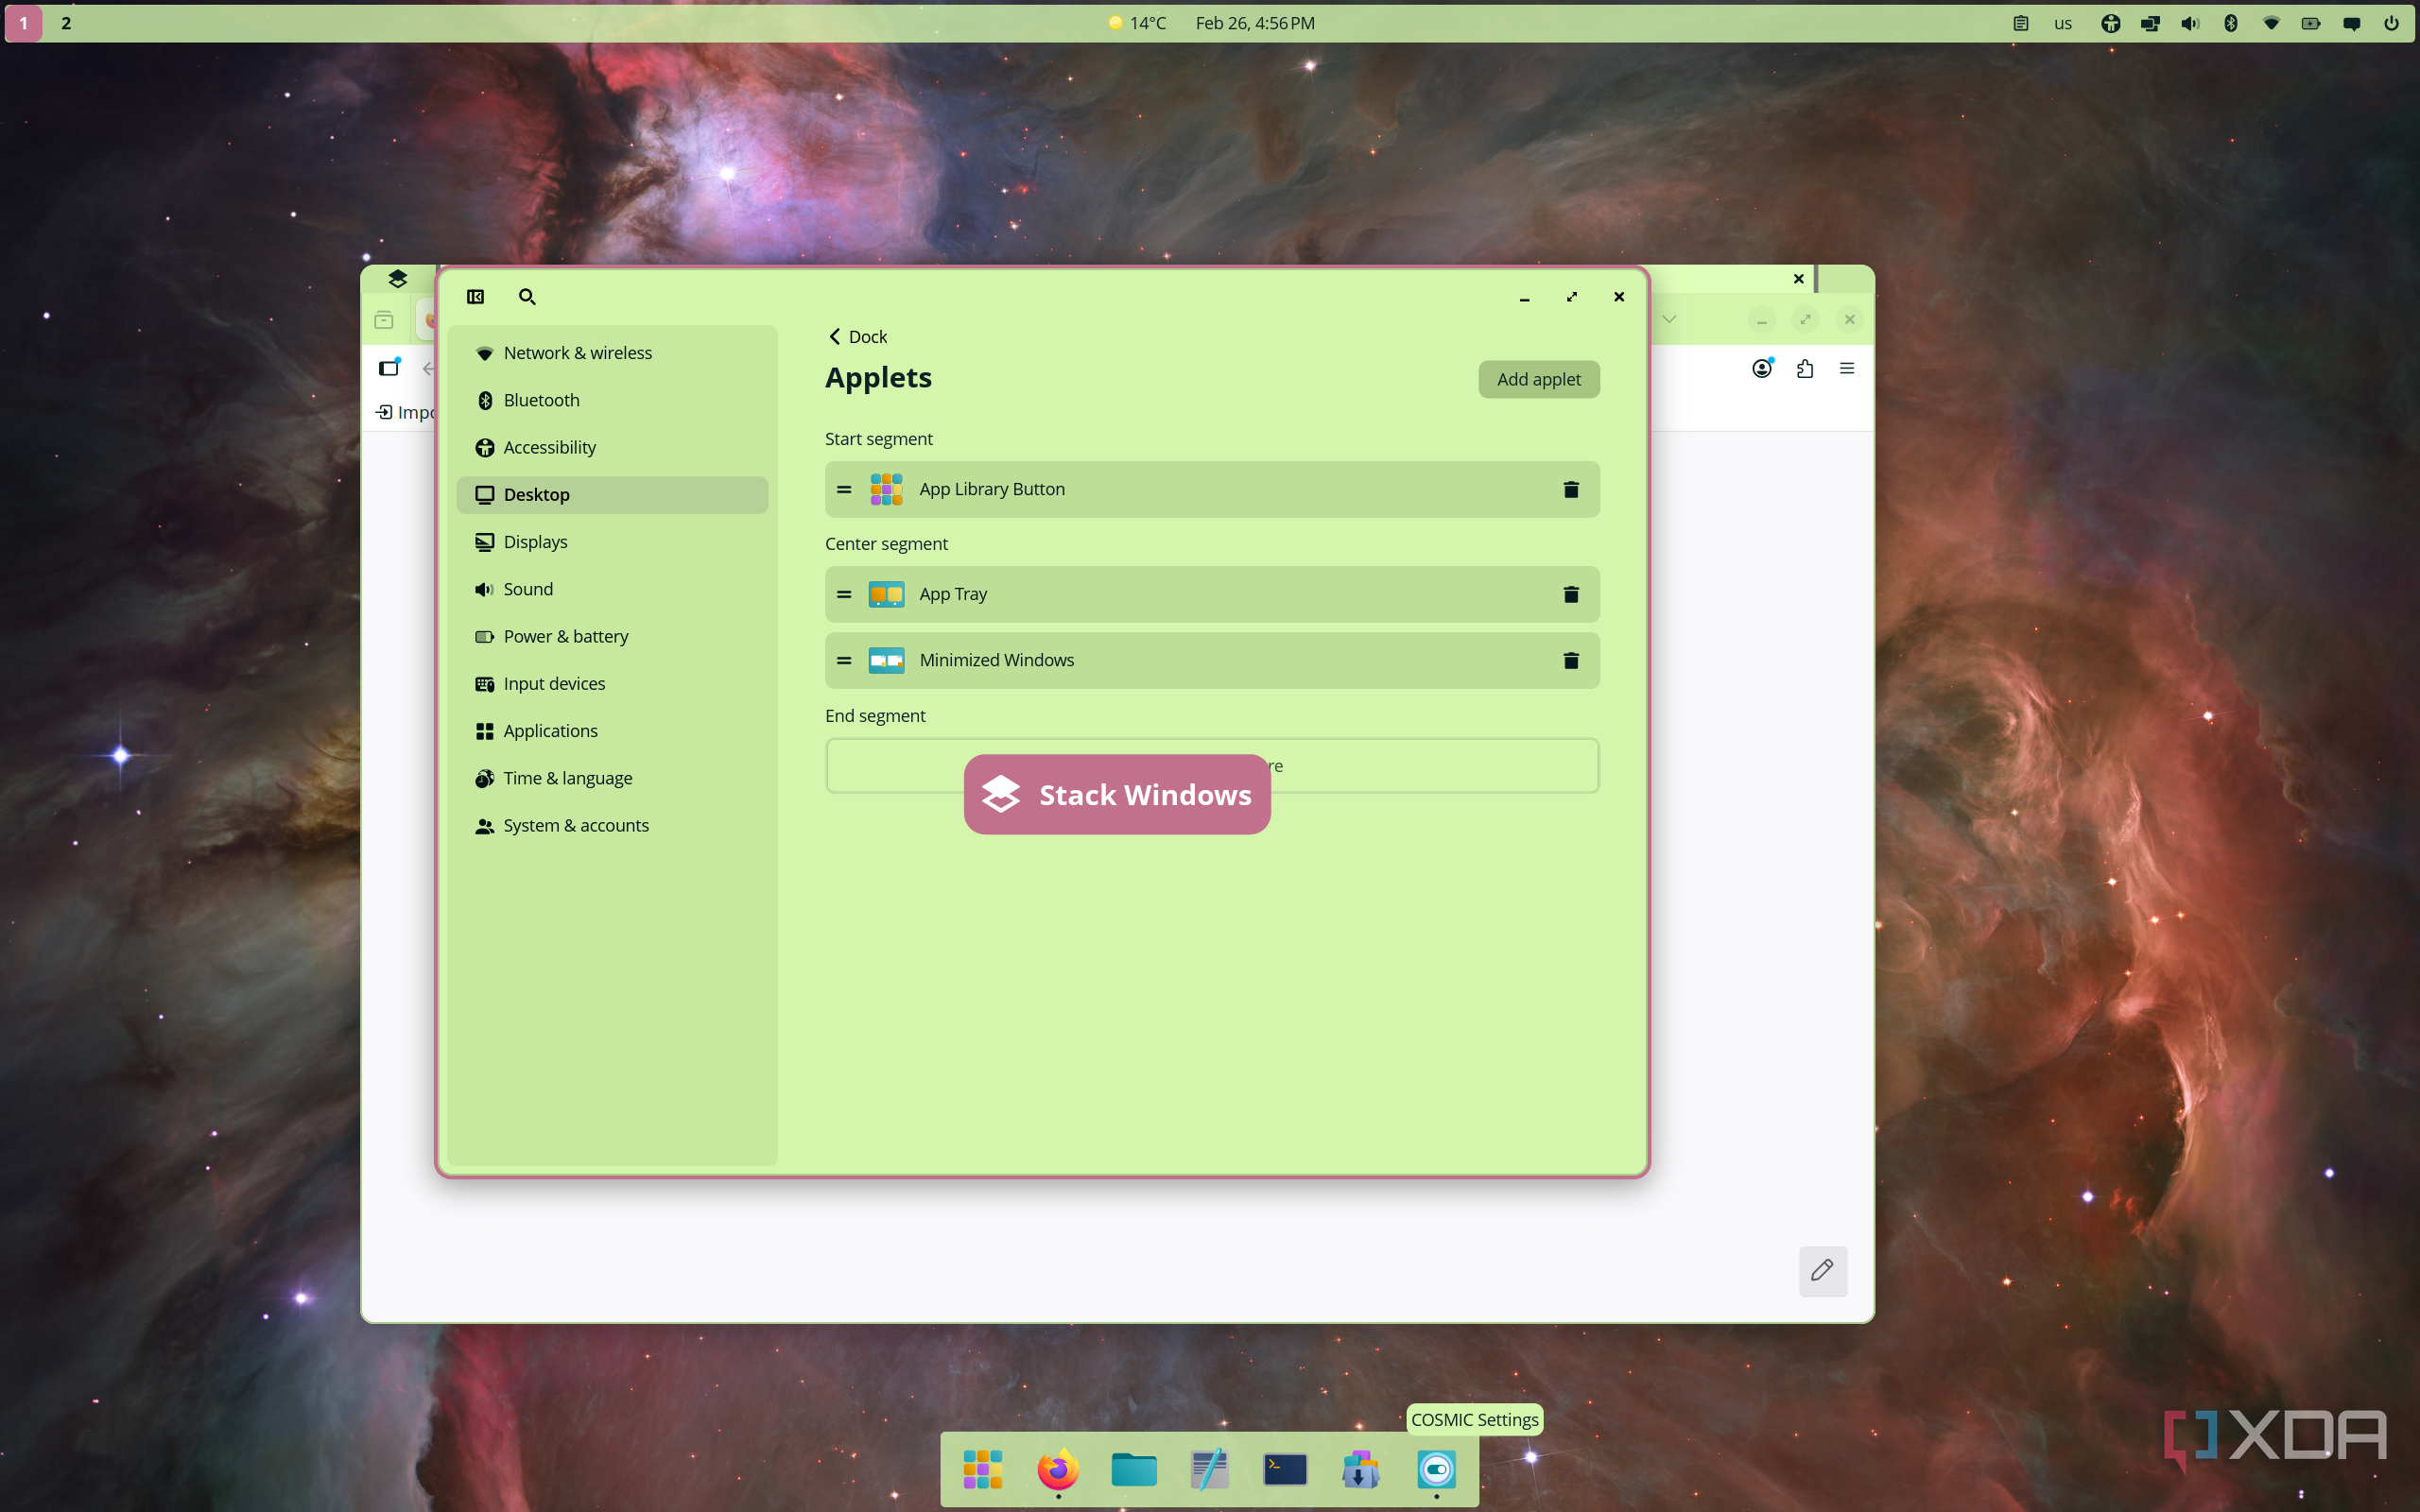Click the empty End segment drop area
This screenshot has height=1512, width=2420.
tap(1212, 766)
